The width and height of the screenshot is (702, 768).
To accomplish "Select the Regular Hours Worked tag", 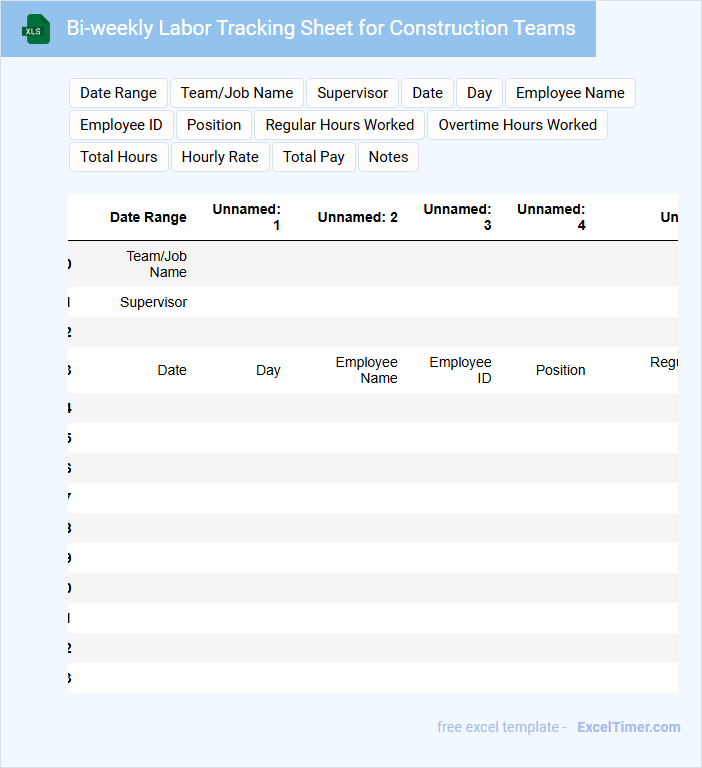I will click(339, 125).
